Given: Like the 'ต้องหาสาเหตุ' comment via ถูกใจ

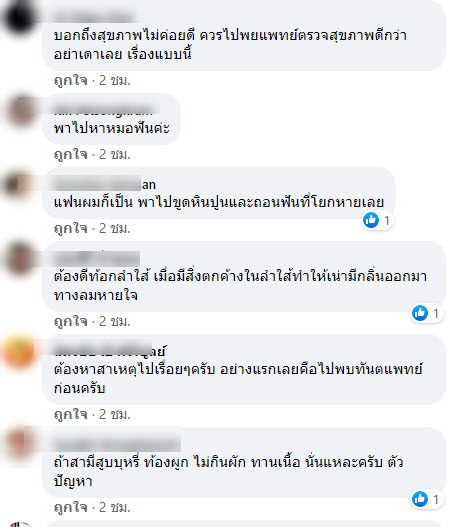Looking at the screenshot, I should [71, 414].
